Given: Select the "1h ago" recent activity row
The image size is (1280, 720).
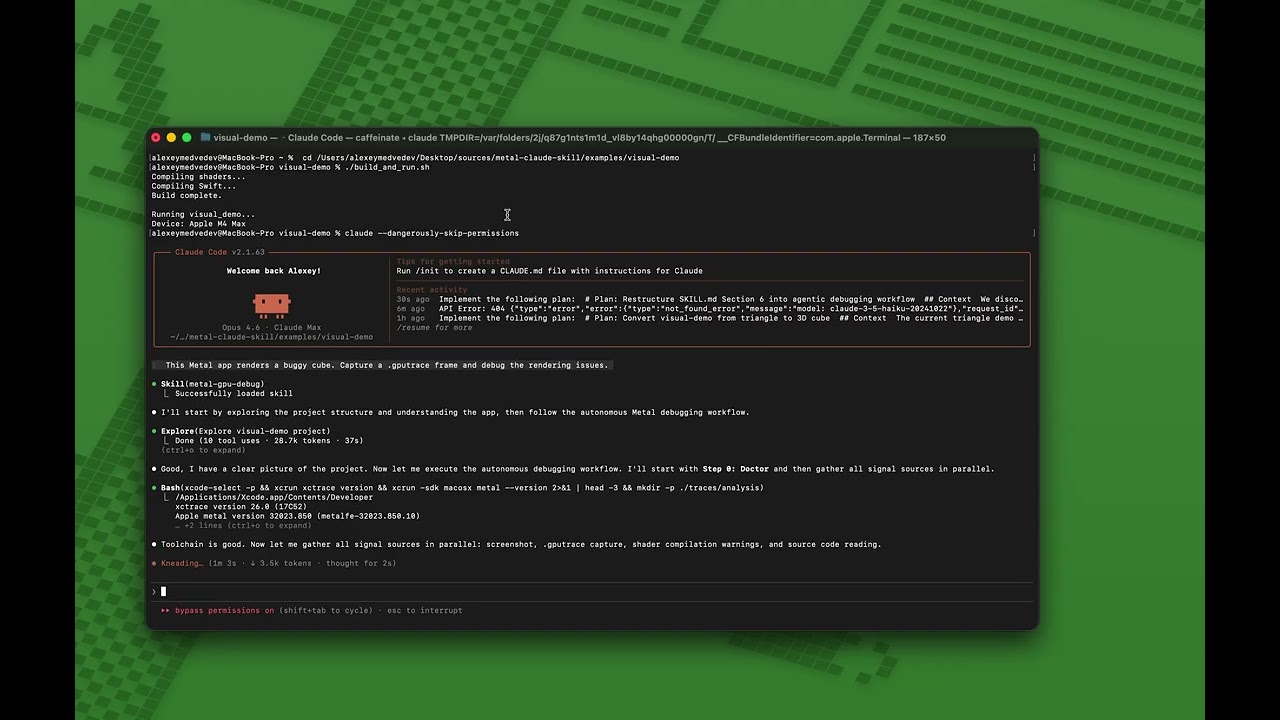Looking at the screenshot, I should pos(710,318).
